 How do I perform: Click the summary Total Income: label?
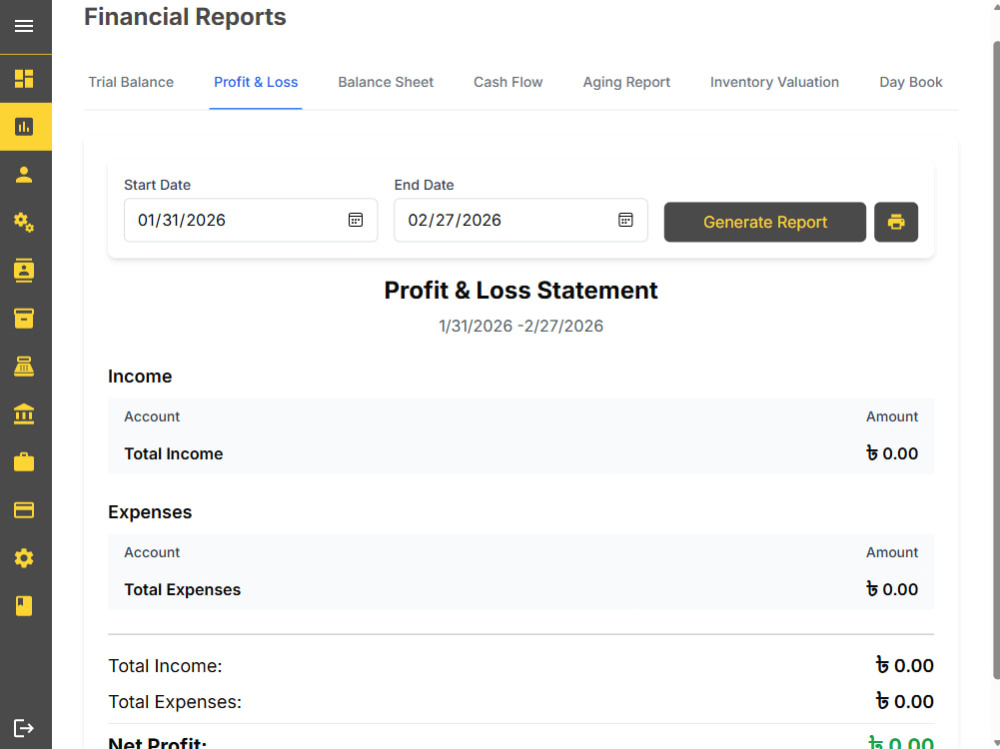pyautogui.click(x=165, y=666)
